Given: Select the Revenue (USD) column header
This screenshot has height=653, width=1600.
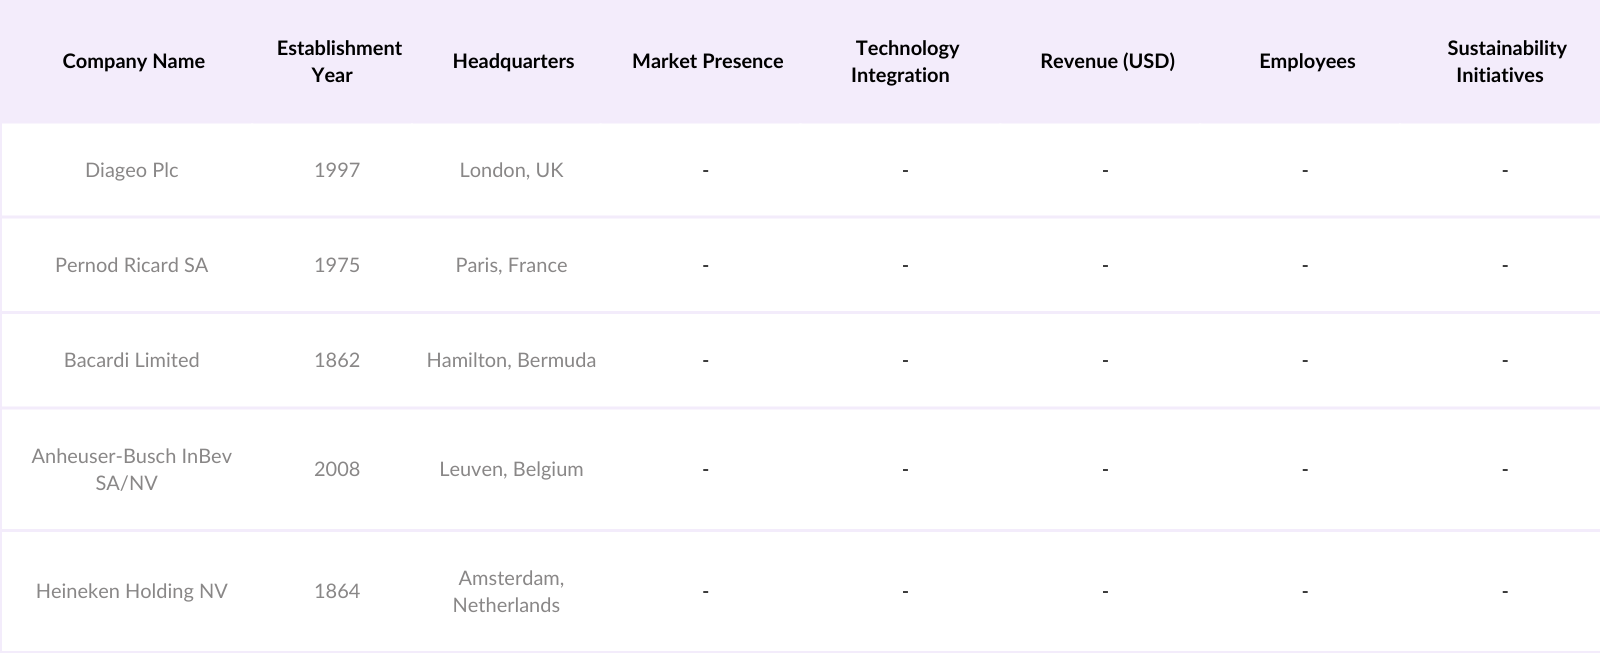Looking at the screenshot, I should (x=1107, y=61).
